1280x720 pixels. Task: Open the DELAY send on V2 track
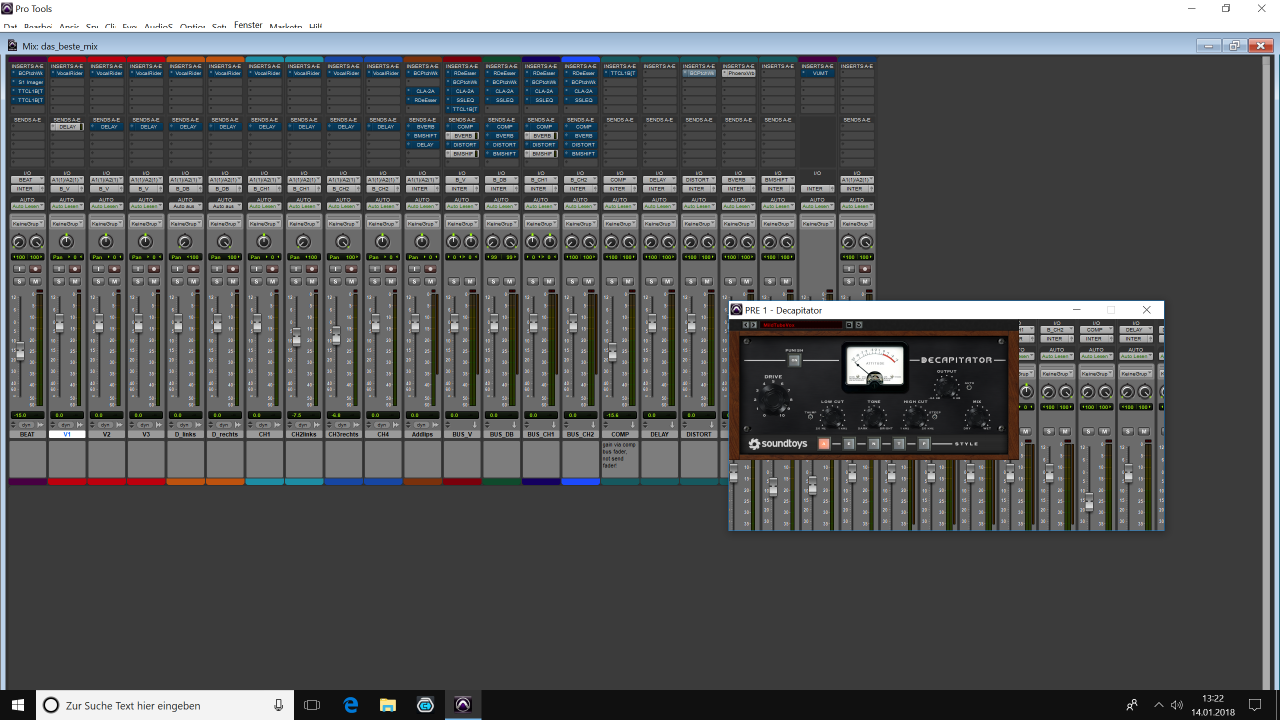(x=106, y=127)
